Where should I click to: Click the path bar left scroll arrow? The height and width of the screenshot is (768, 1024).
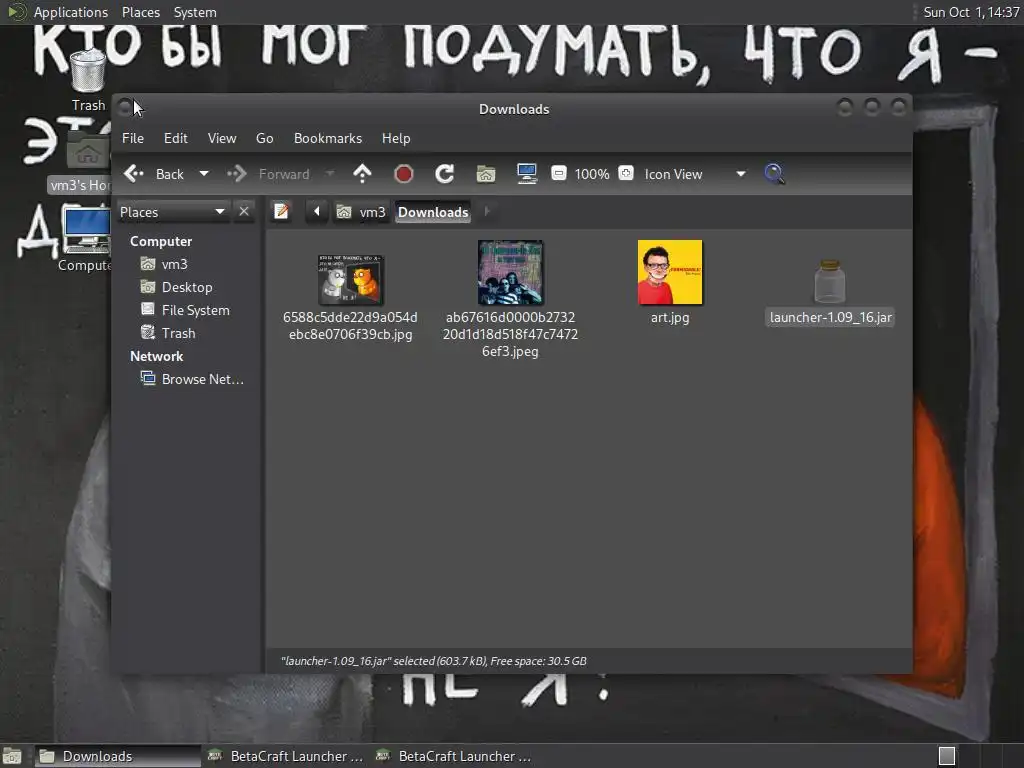(x=317, y=212)
